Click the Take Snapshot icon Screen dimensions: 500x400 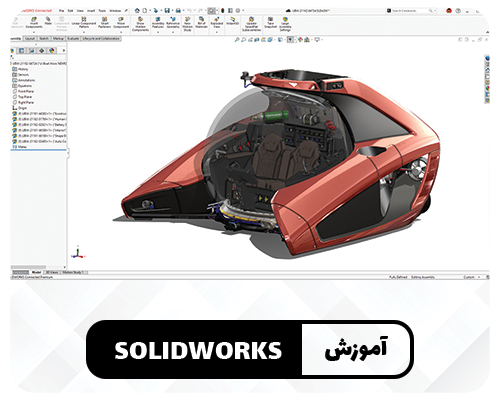pos(270,23)
